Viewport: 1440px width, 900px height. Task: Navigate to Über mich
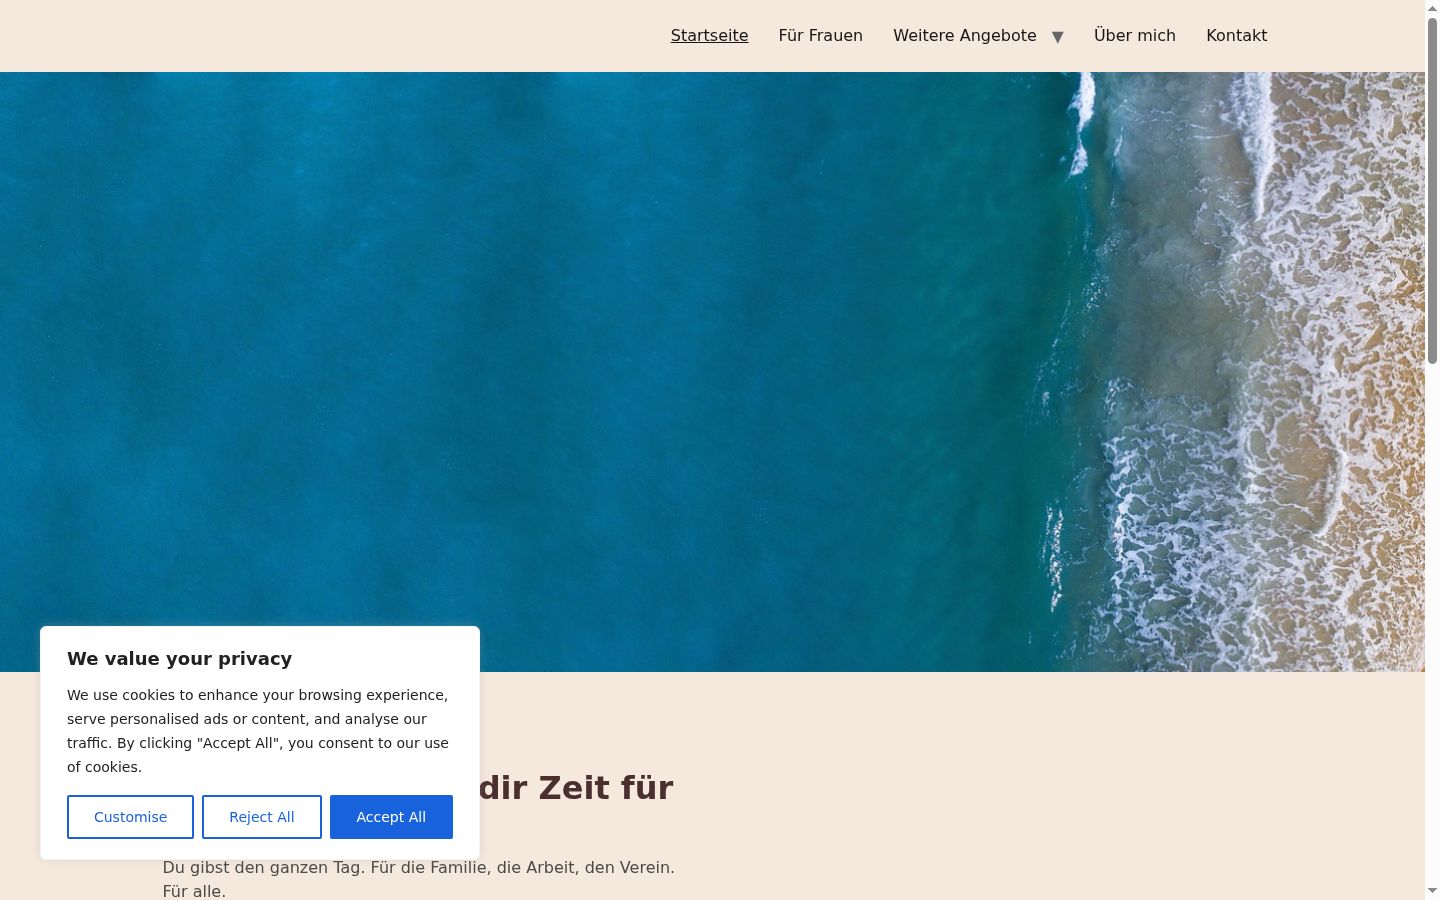pyautogui.click(x=1135, y=35)
